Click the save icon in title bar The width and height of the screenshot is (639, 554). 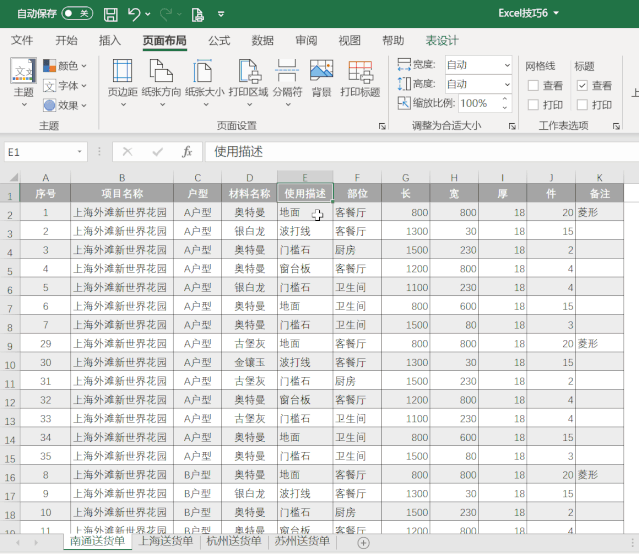110,14
